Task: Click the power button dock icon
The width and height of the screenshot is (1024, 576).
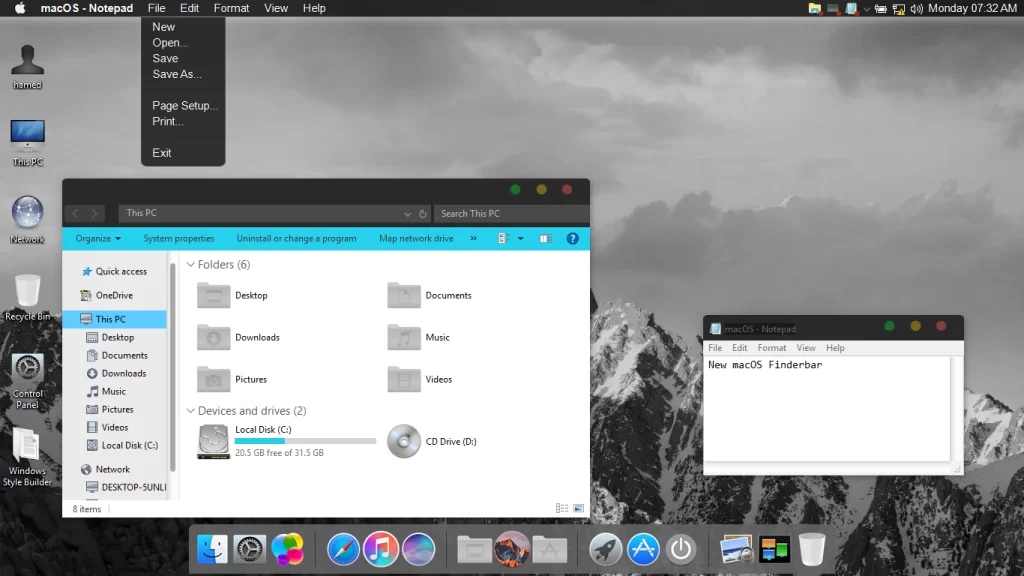Action: (681, 549)
